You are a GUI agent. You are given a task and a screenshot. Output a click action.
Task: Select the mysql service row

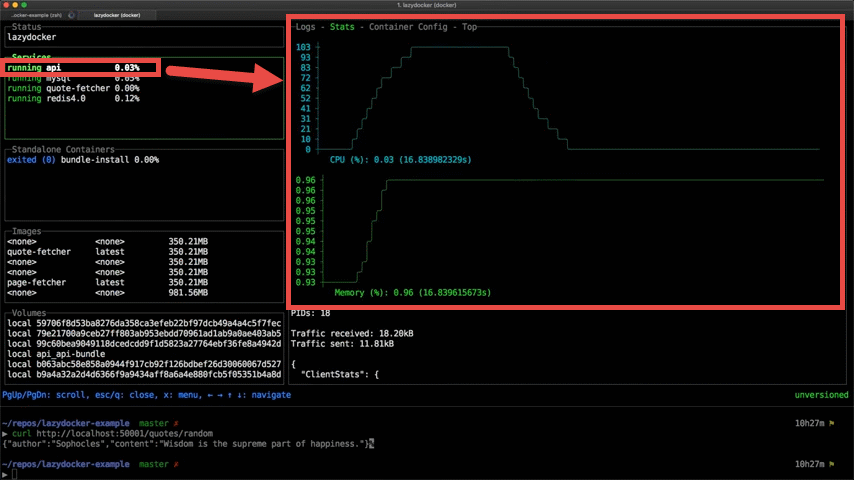pos(72,78)
